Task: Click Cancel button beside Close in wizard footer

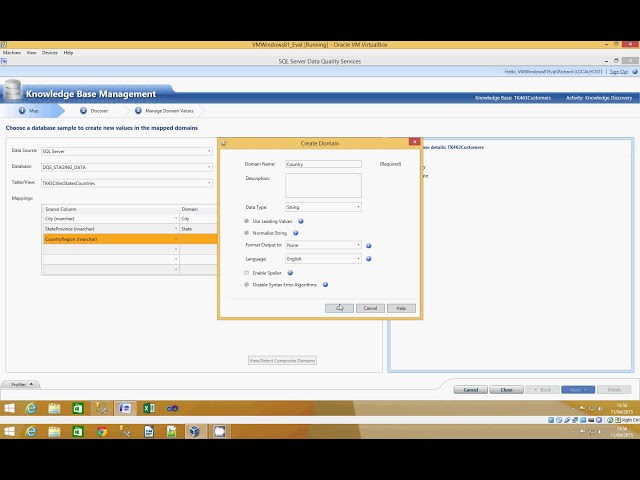Action: (x=471, y=390)
